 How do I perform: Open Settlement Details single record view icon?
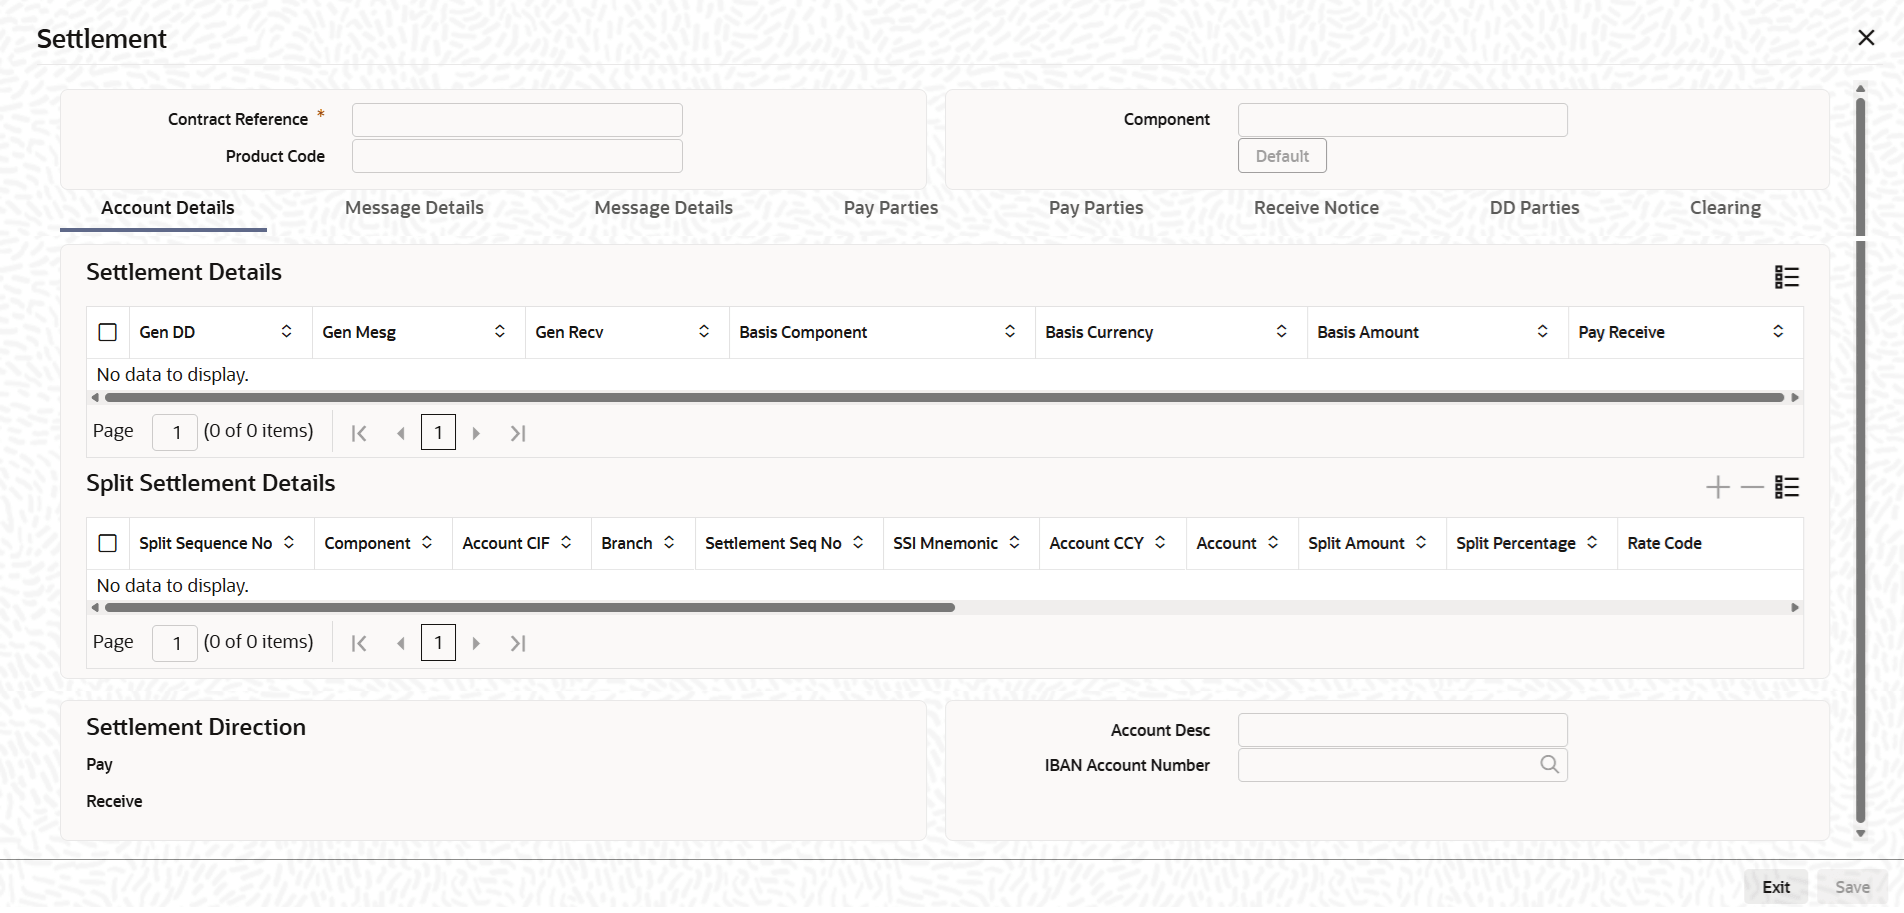click(x=1786, y=277)
